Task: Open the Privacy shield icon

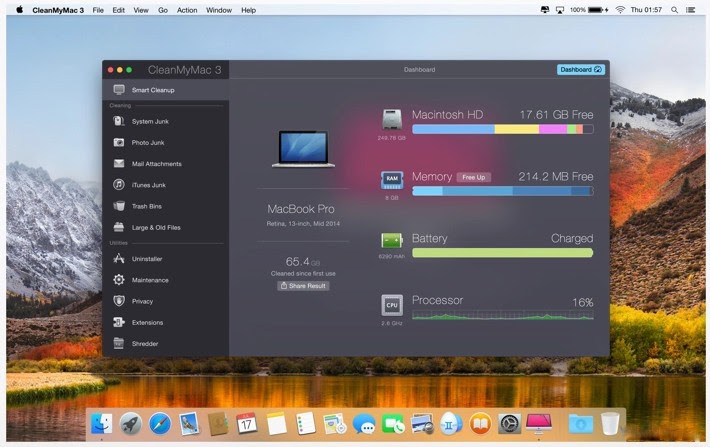Action: click(119, 301)
